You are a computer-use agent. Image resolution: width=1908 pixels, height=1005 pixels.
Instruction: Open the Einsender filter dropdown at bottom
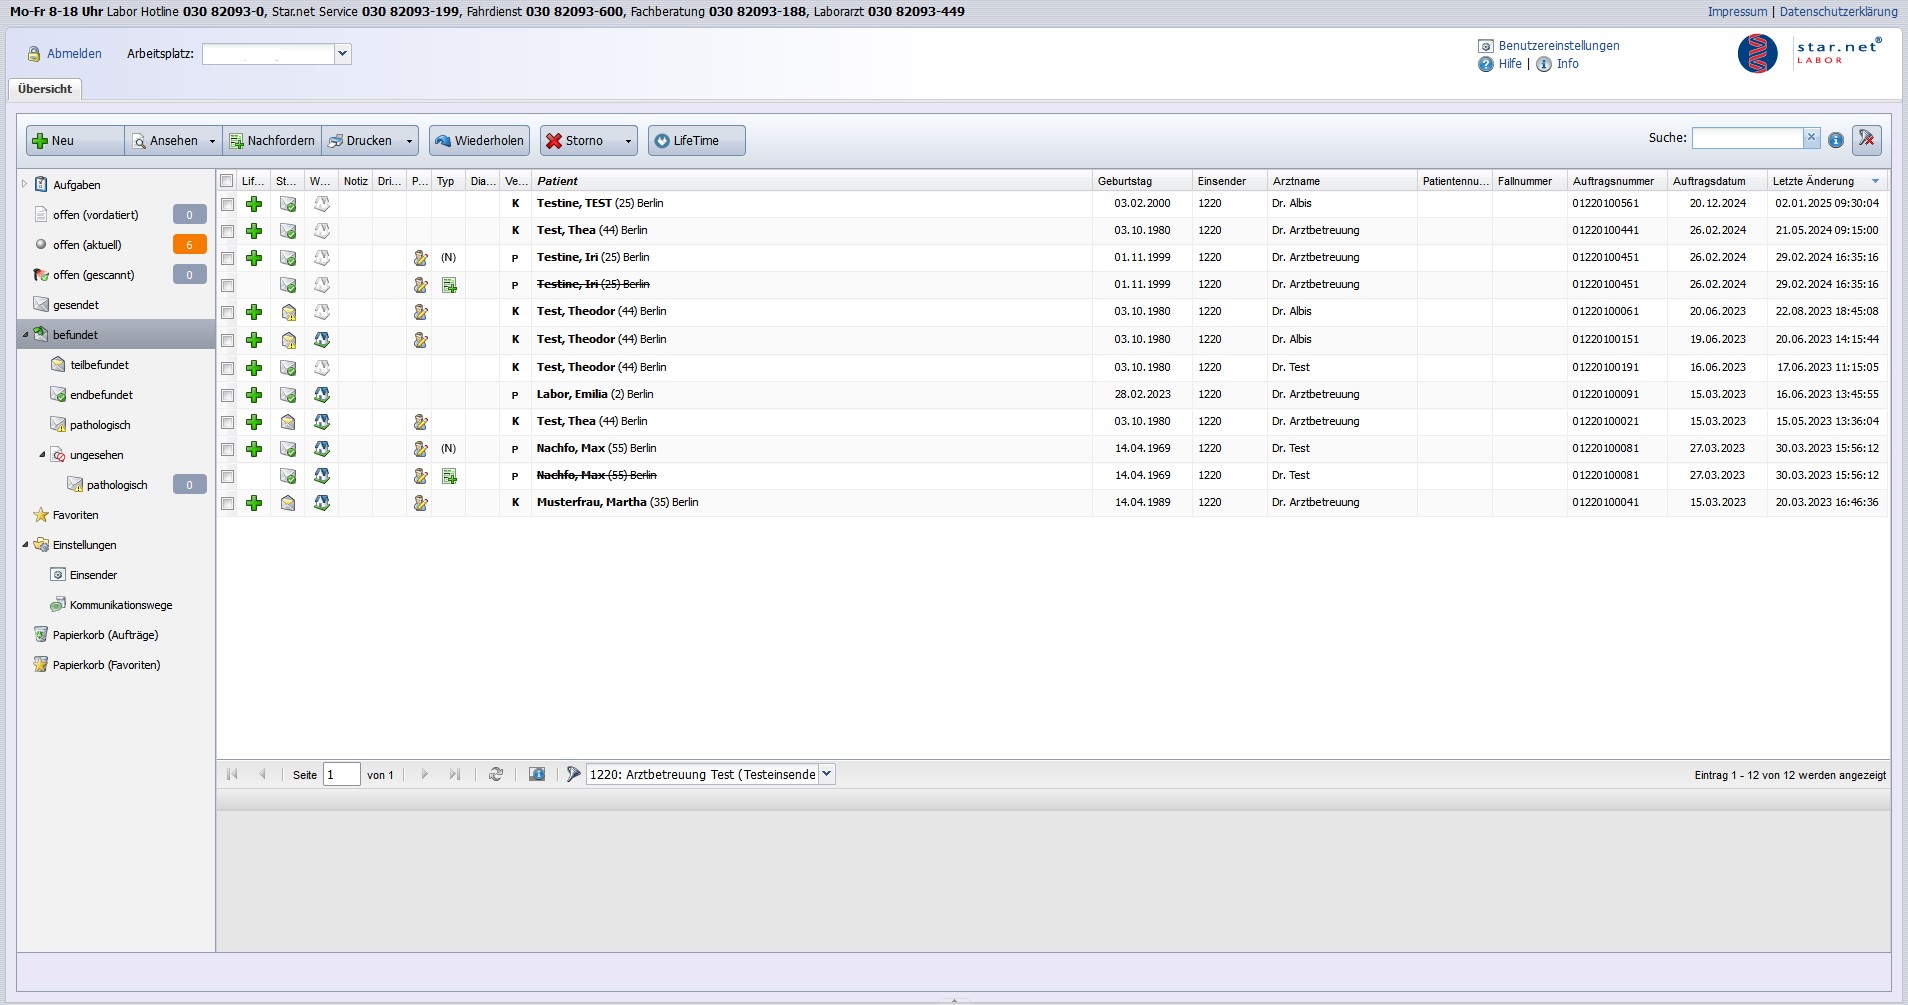pos(826,774)
